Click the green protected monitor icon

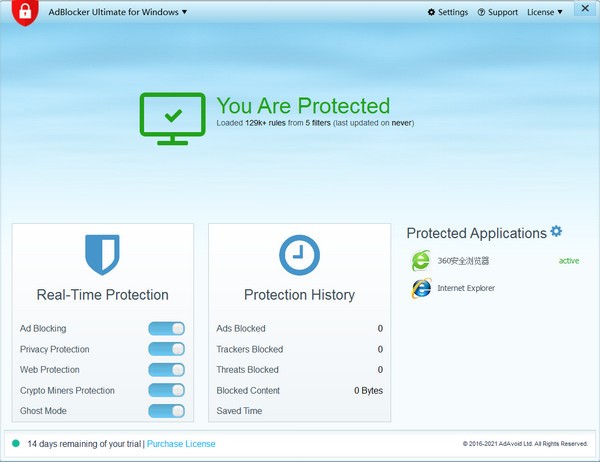(174, 118)
